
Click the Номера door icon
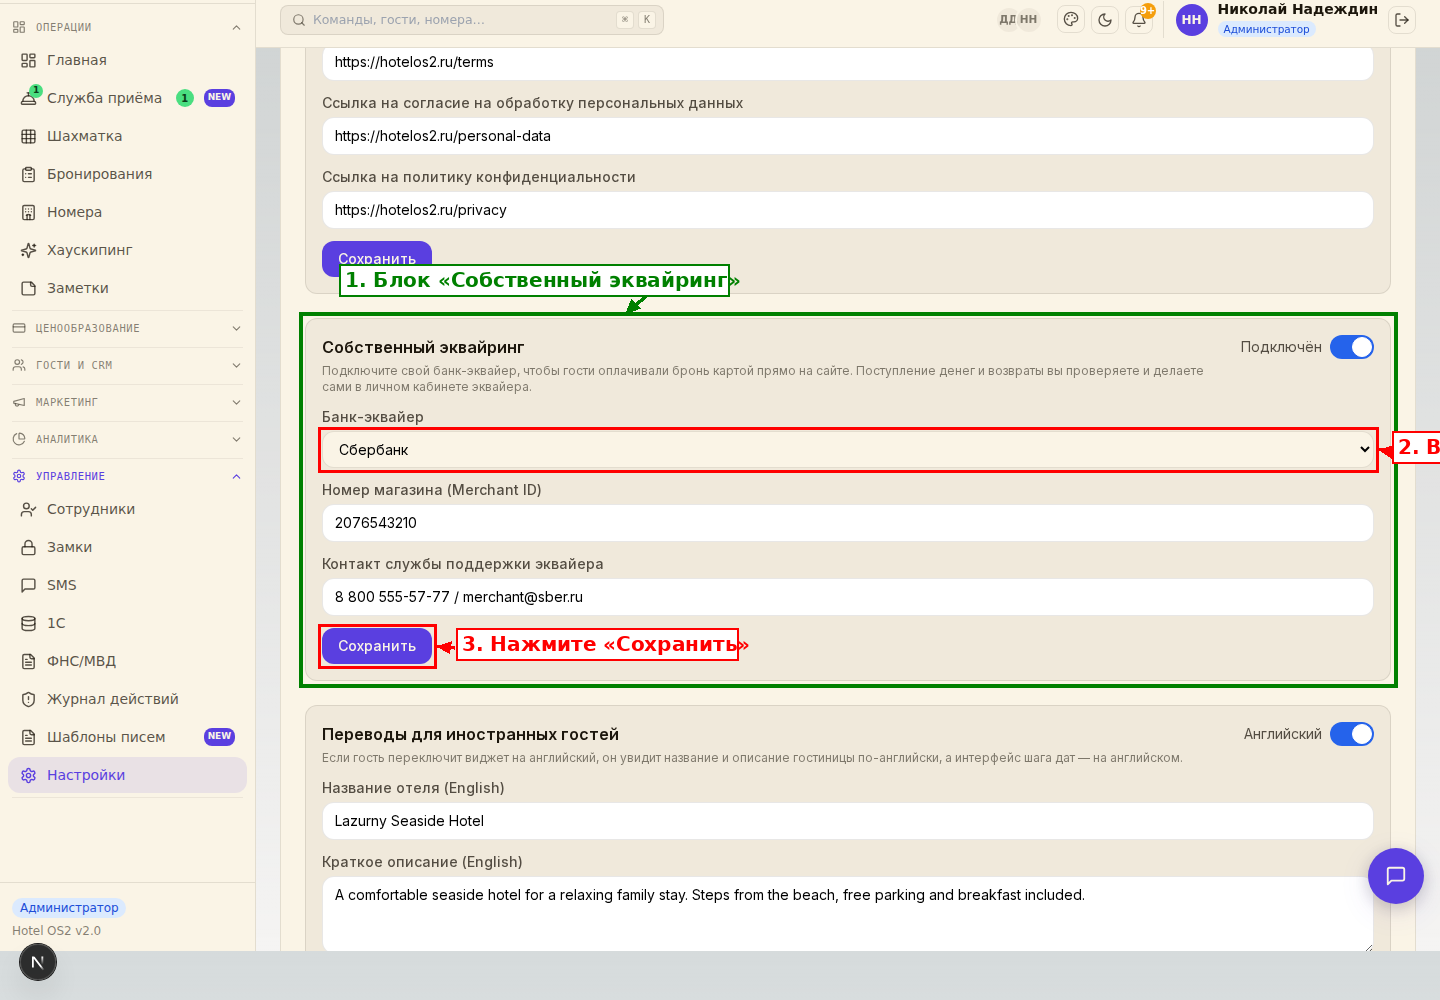29,212
